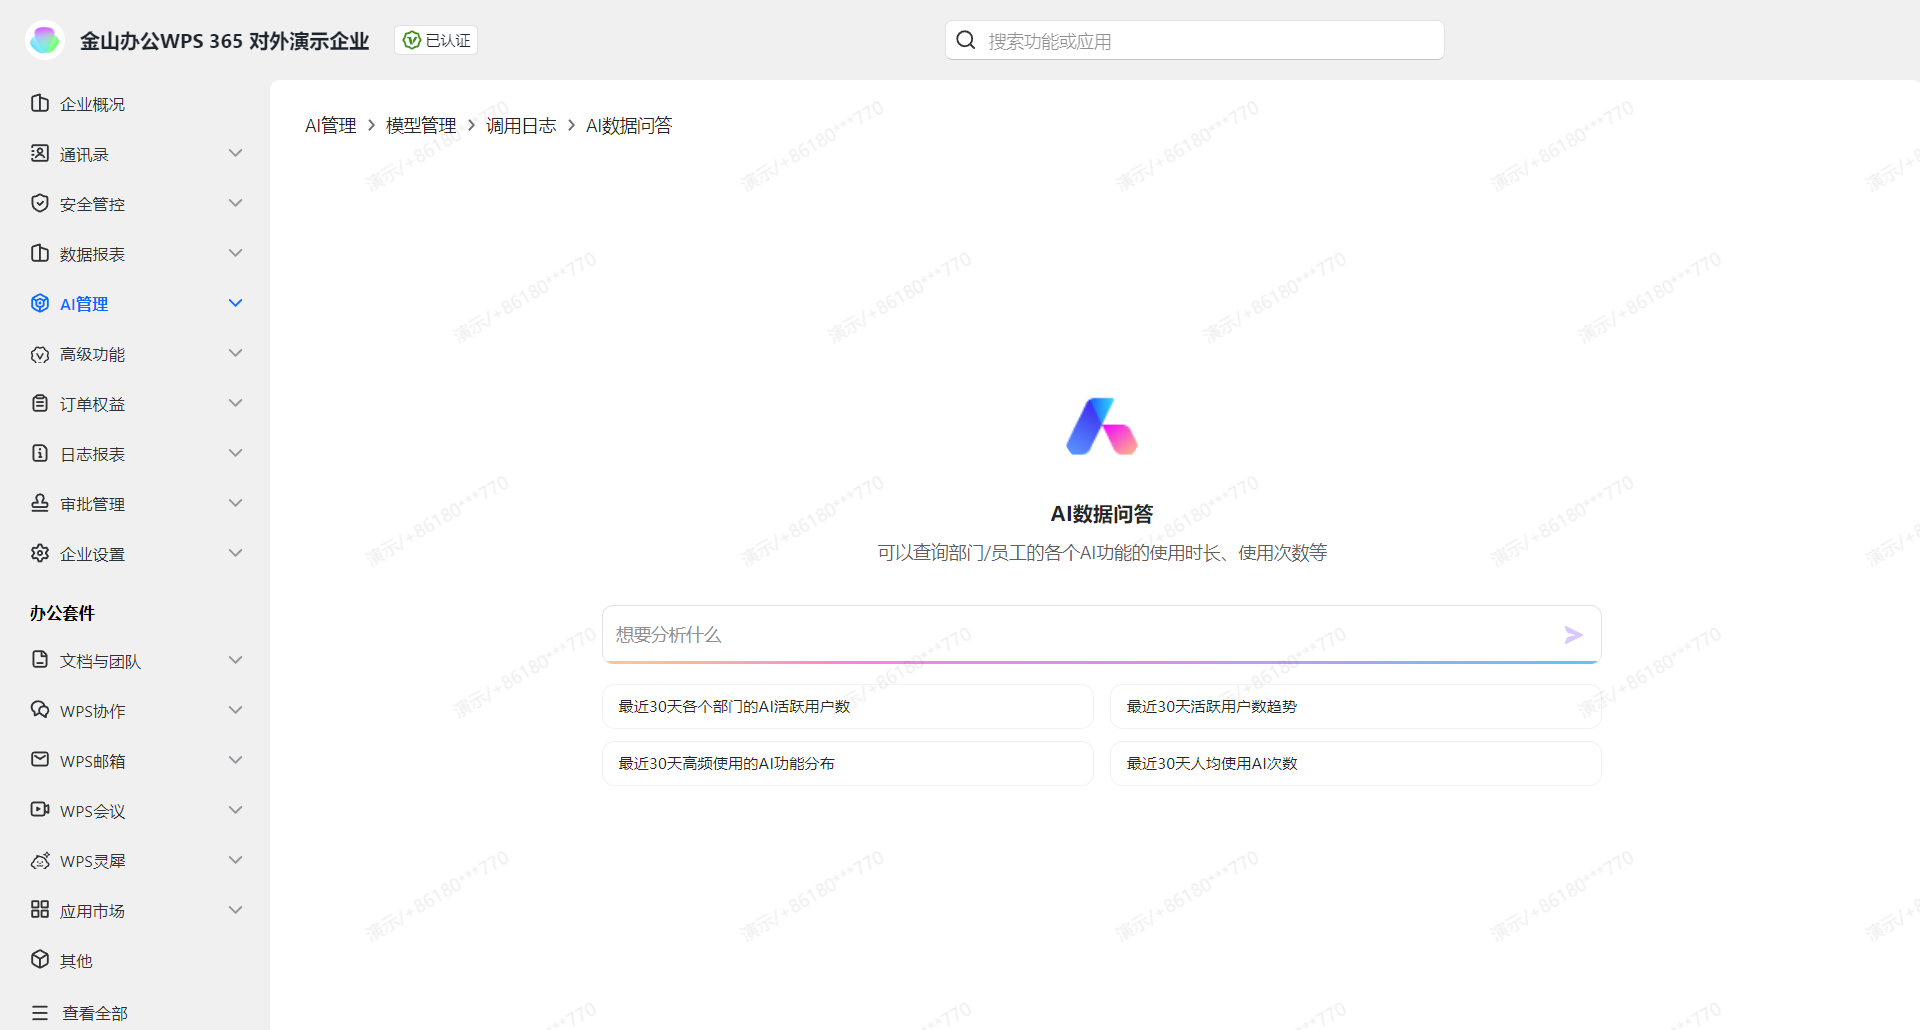Image resolution: width=1920 pixels, height=1030 pixels.
Task: Expand the 安全管控 menu chevron
Action: pyautogui.click(x=236, y=203)
